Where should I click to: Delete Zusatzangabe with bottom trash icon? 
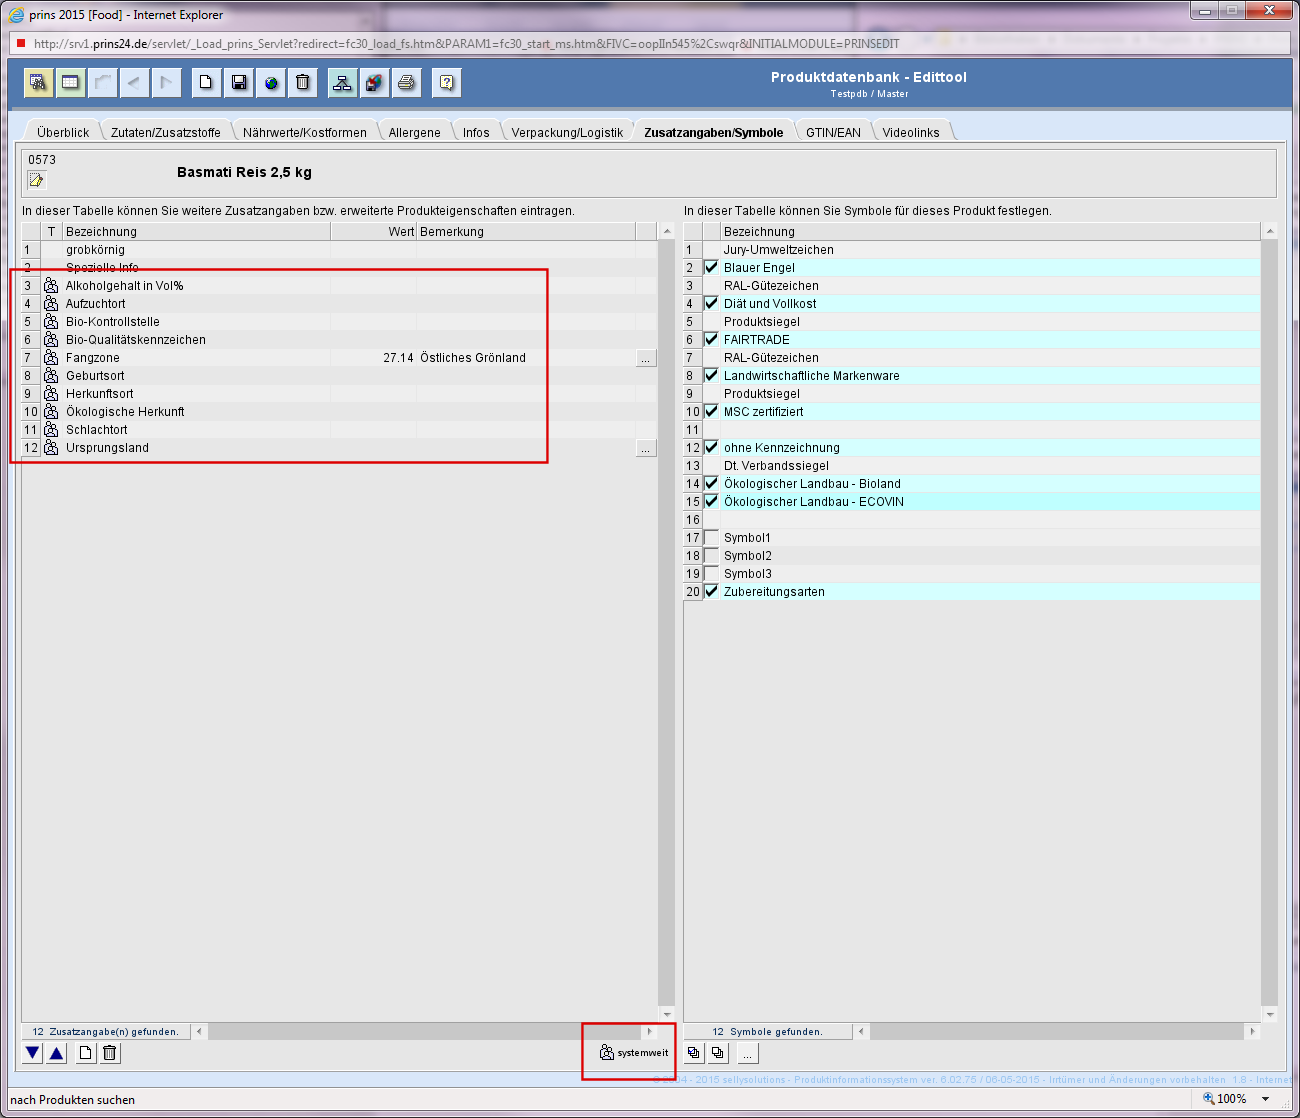click(x=110, y=1052)
